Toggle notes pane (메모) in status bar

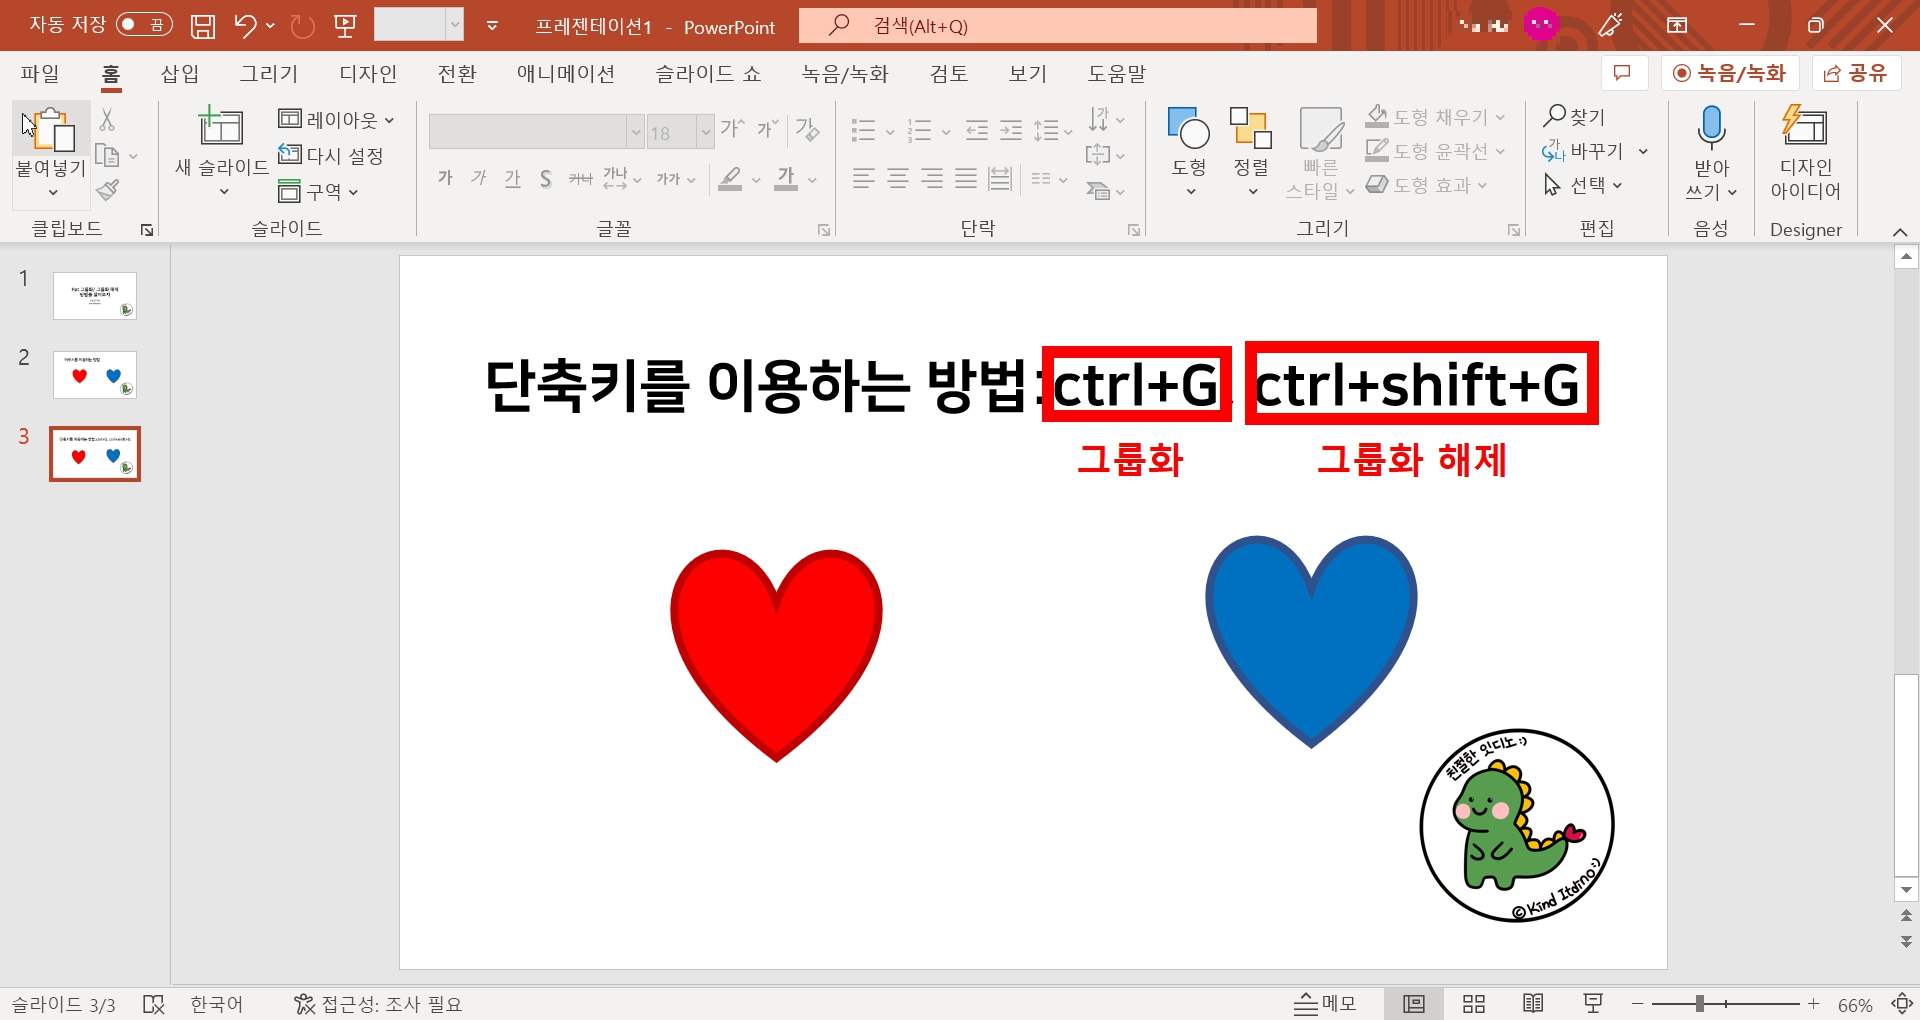pyautogui.click(x=1325, y=1004)
